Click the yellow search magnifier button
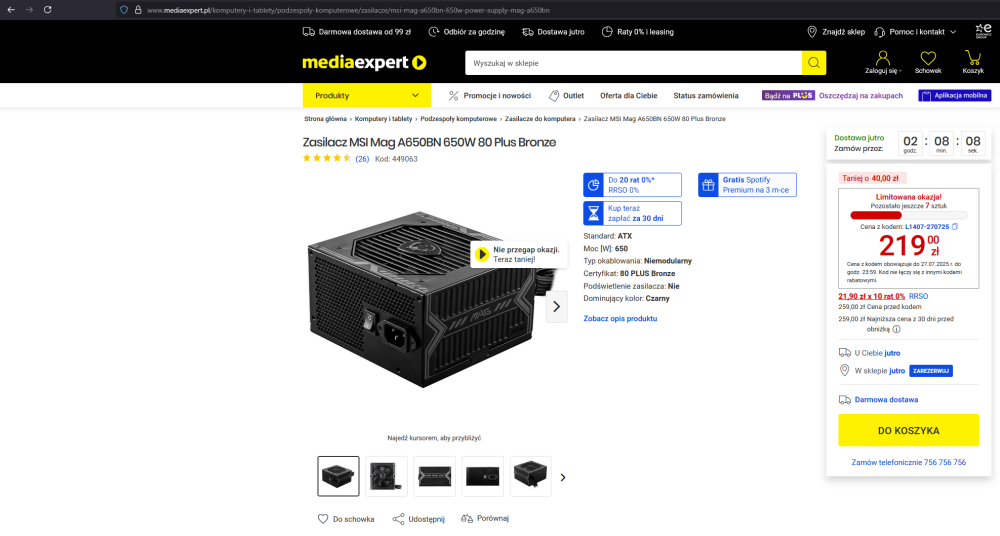1000x536 pixels. coord(814,63)
